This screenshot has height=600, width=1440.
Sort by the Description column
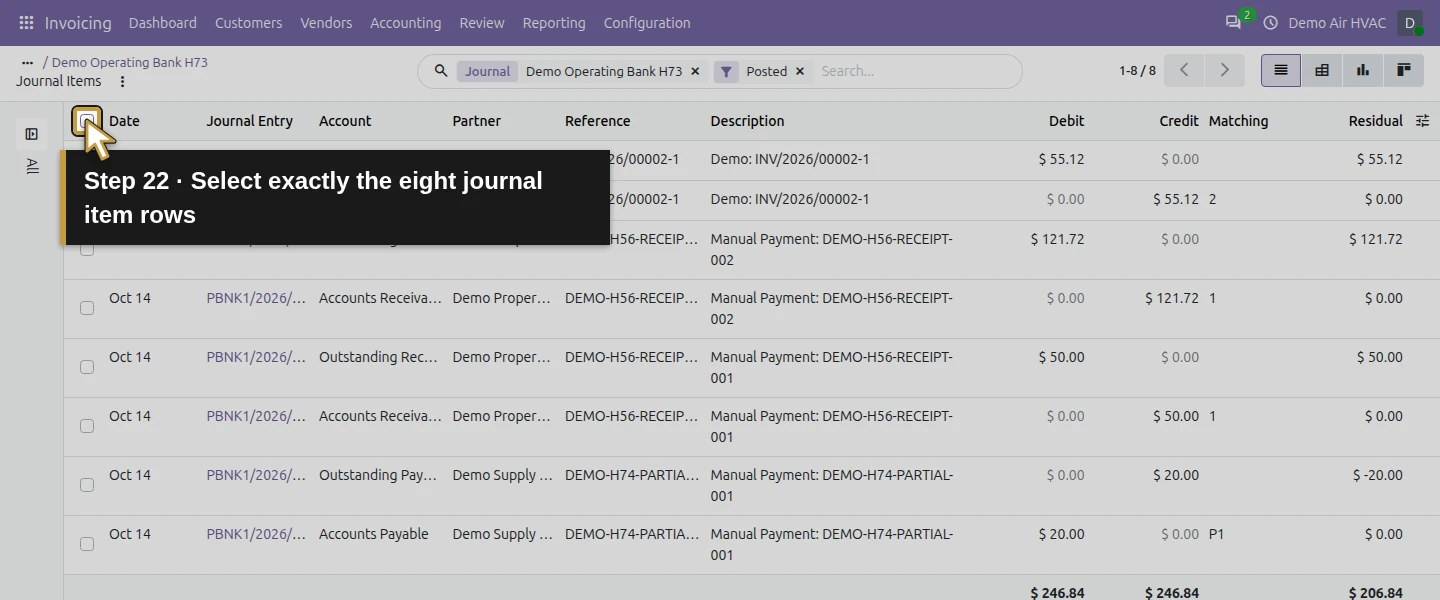(747, 121)
